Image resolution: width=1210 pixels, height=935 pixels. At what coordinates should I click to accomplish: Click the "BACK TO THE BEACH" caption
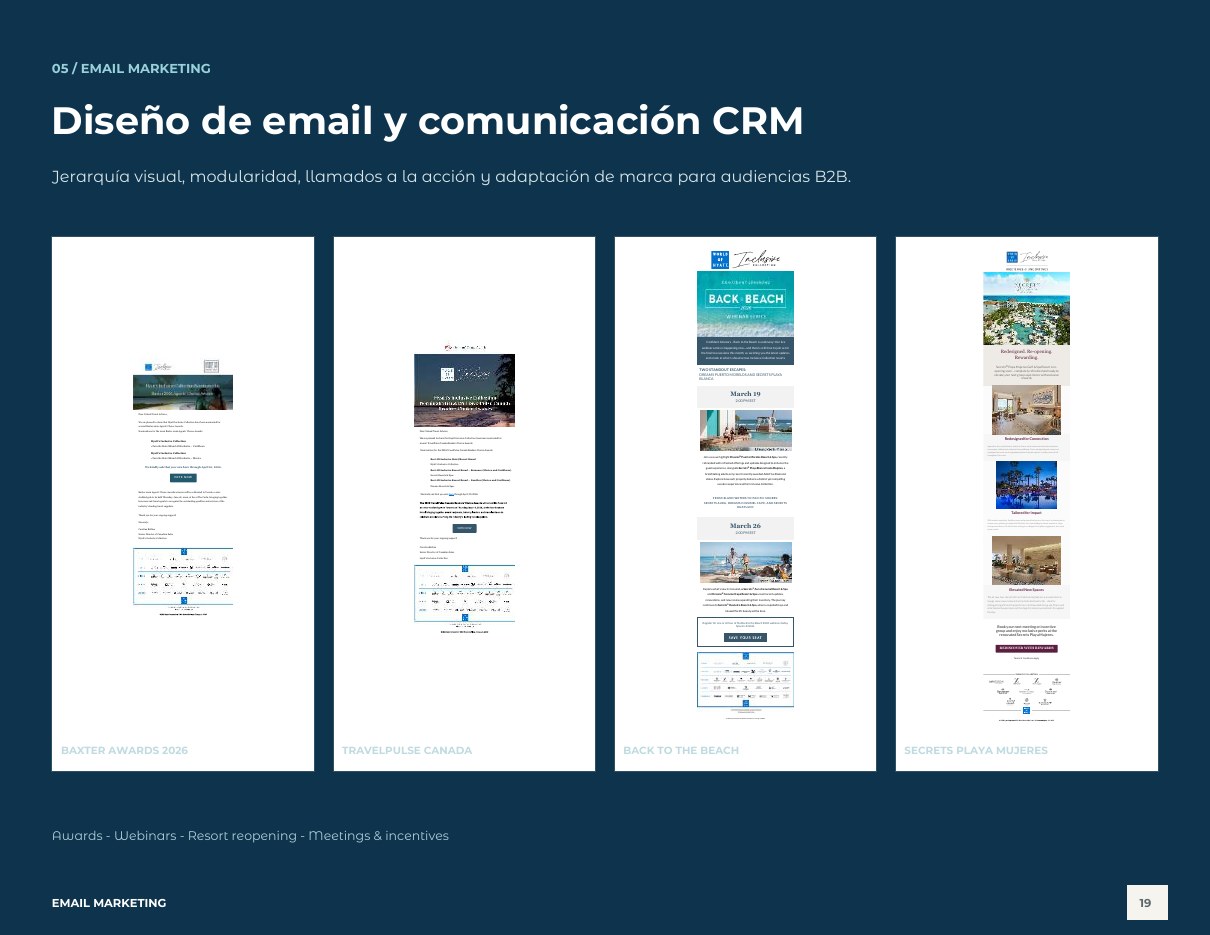coord(681,750)
